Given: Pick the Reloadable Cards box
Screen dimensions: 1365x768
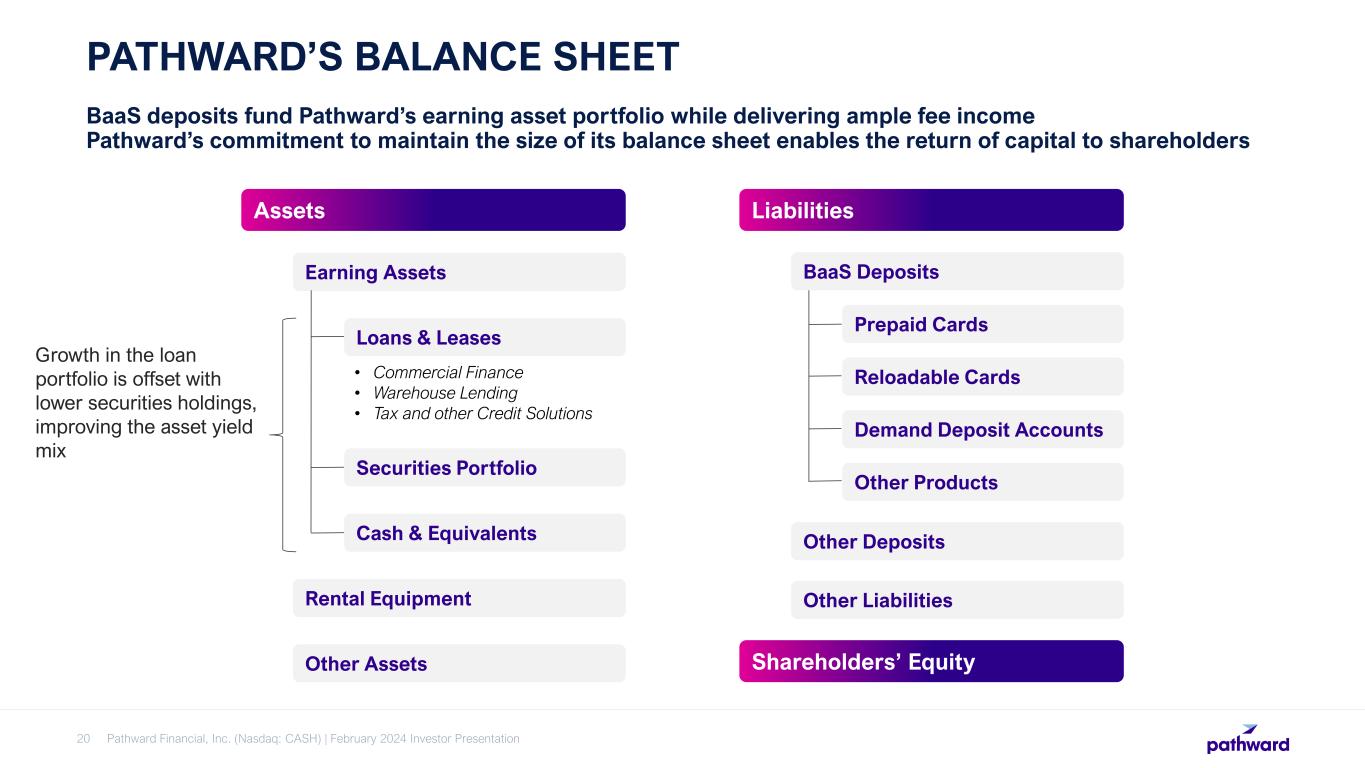Looking at the screenshot, I should 983,377.
